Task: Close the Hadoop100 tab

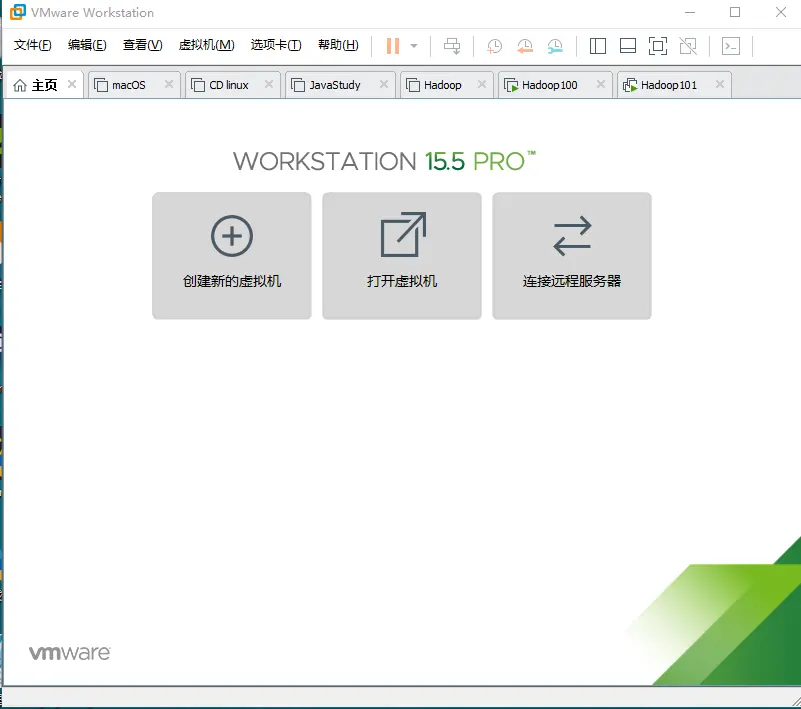Action: [x=601, y=84]
